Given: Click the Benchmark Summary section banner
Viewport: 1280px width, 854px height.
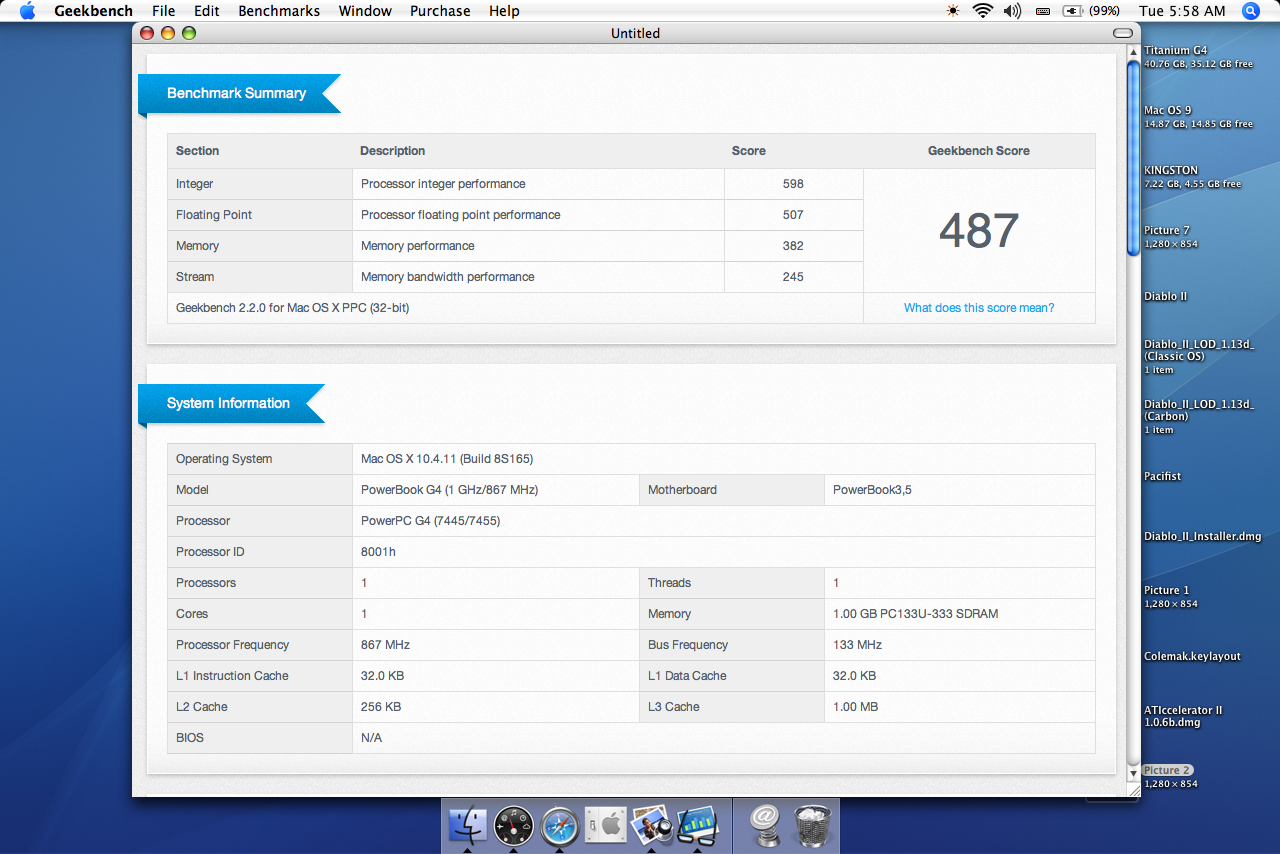Looking at the screenshot, I should point(238,94).
